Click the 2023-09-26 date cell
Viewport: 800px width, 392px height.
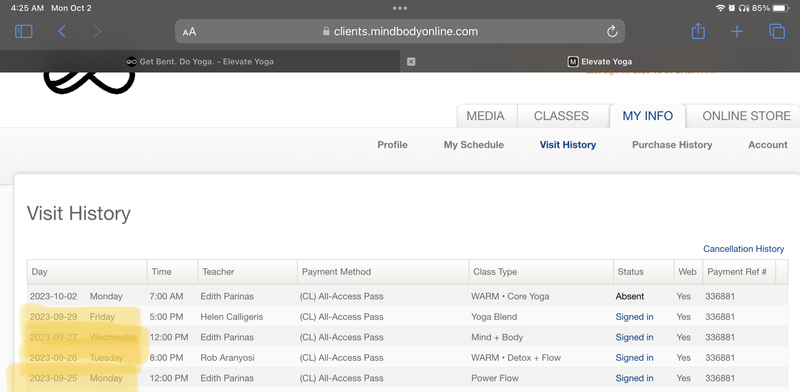54,358
